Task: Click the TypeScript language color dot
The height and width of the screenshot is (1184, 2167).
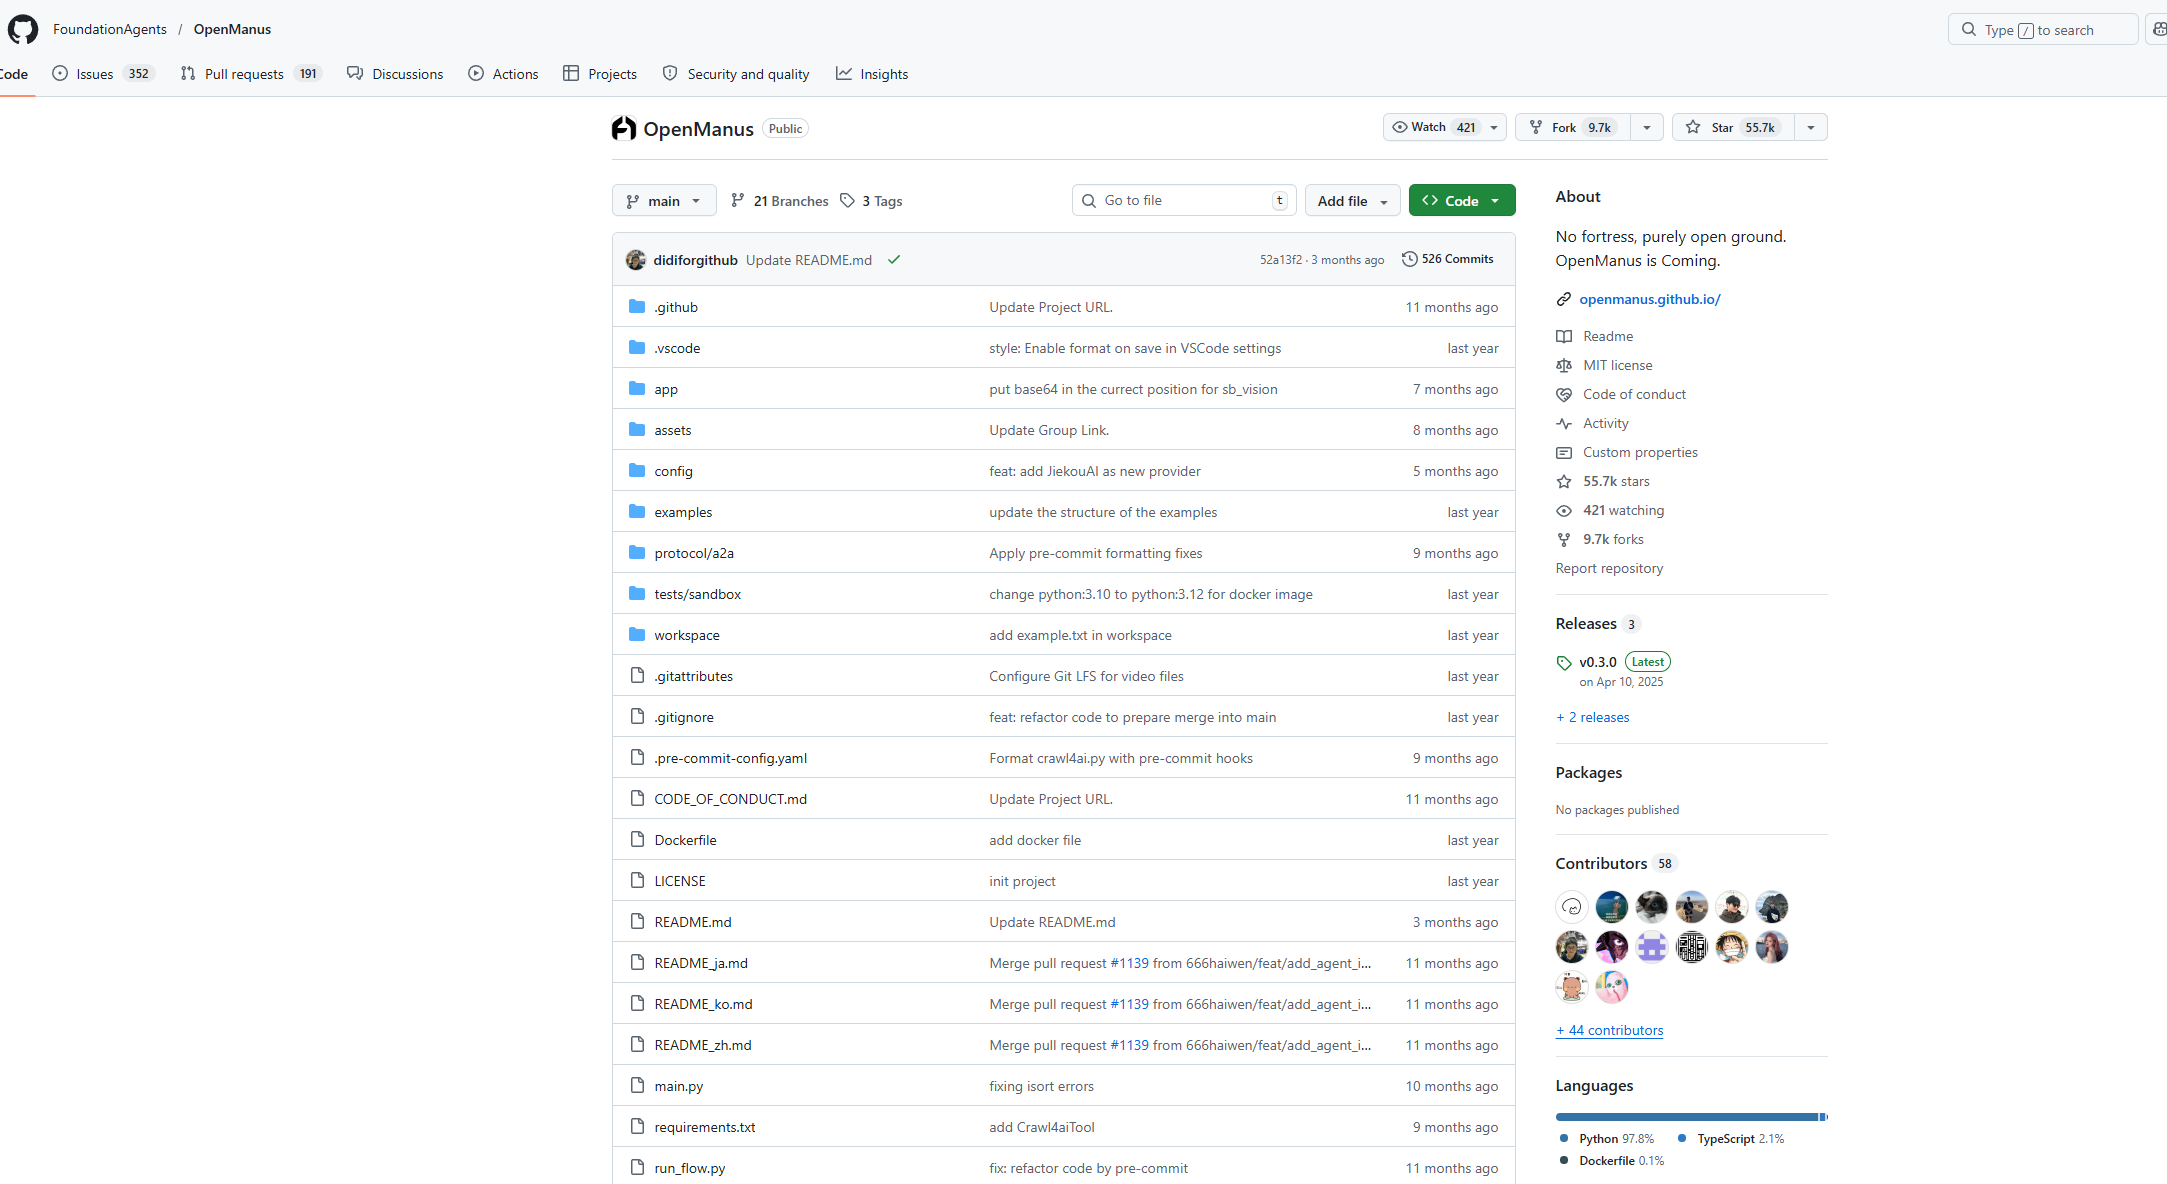Action: tap(1682, 1138)
